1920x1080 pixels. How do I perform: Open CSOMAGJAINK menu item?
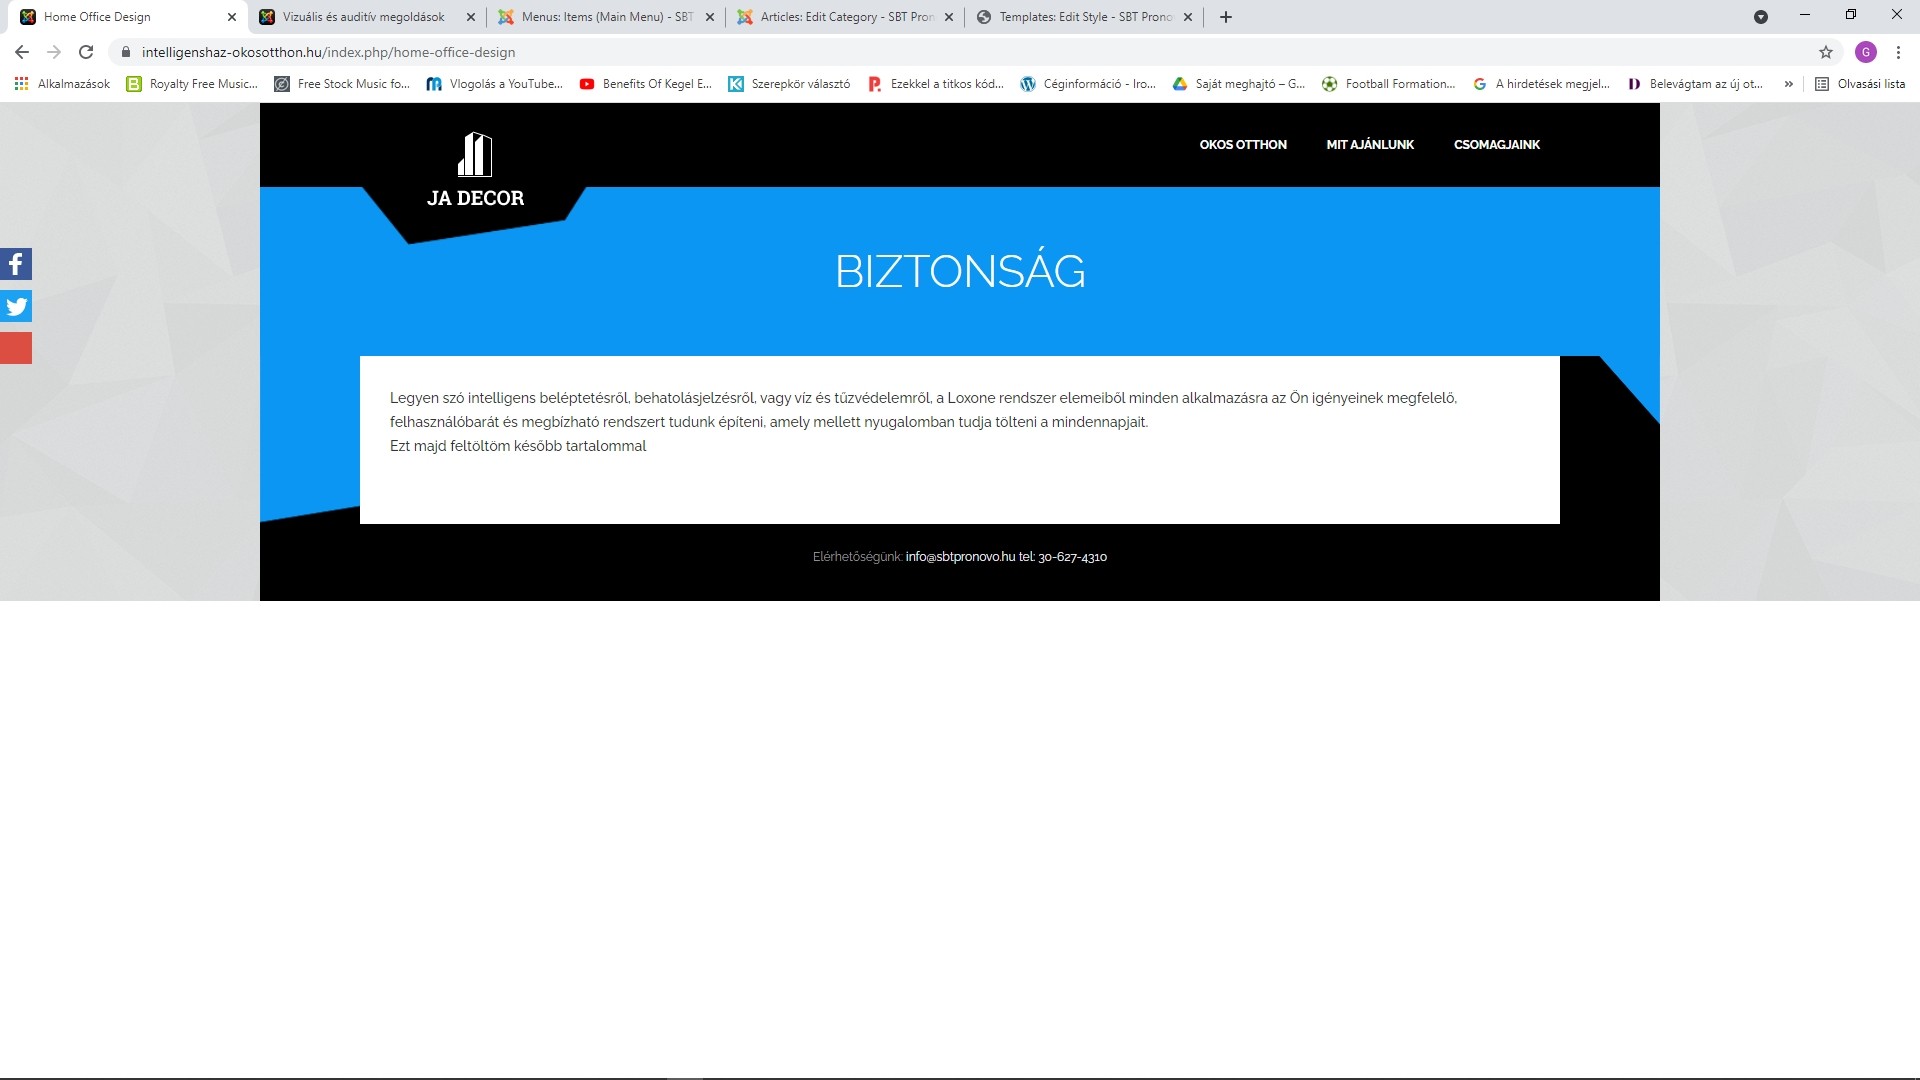click(1496, 145)
